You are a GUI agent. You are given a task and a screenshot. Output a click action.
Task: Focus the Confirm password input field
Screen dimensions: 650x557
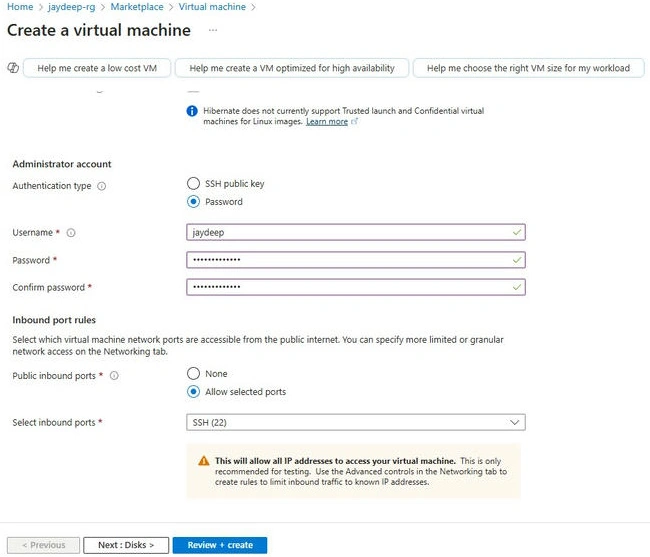click(x=356, y=287)
